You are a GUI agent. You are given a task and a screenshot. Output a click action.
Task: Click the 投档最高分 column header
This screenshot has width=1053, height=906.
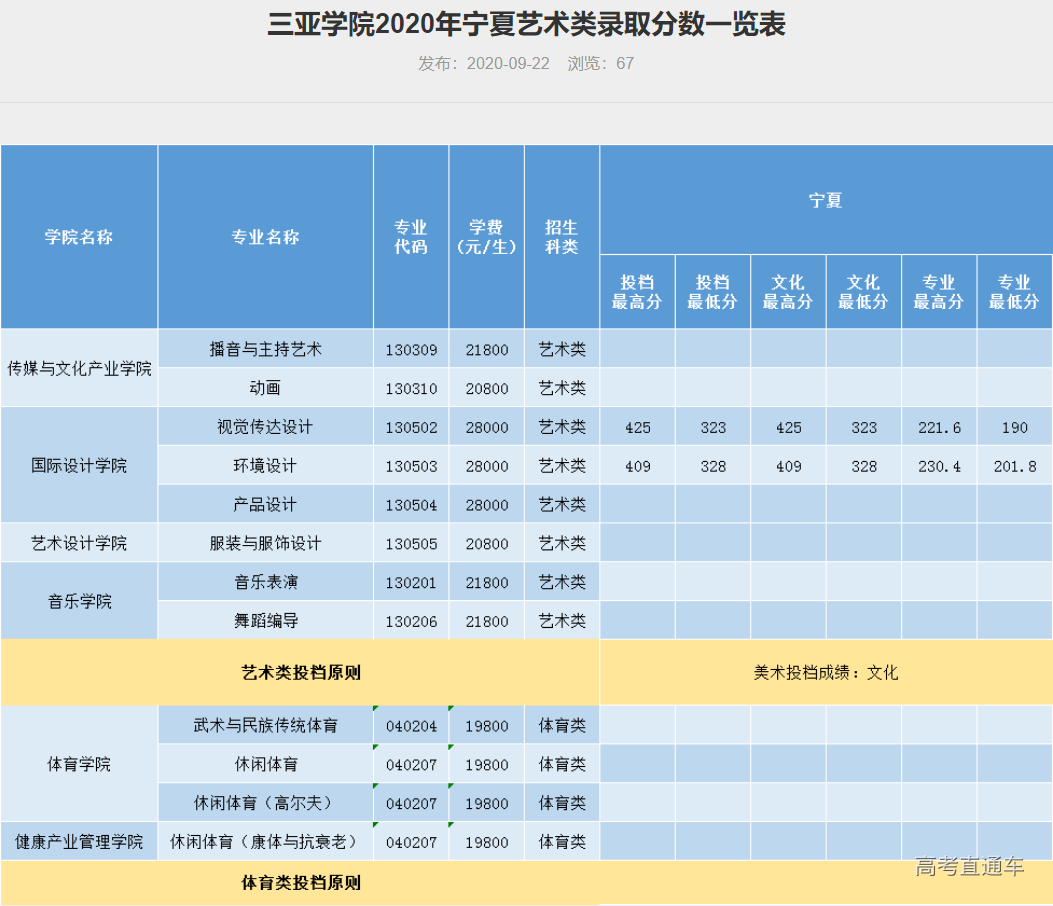pos(638,291)
